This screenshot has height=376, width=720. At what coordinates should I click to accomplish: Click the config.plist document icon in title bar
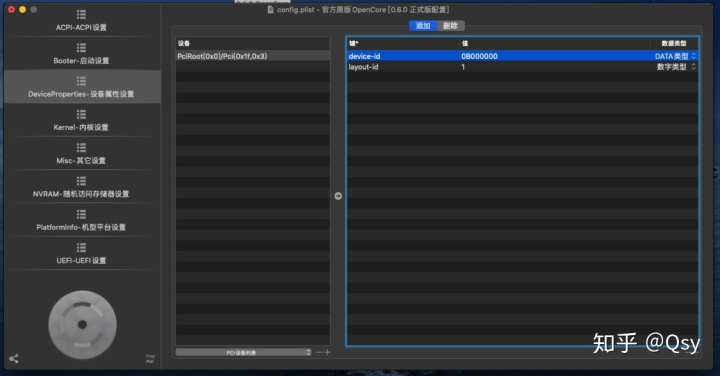270,10
